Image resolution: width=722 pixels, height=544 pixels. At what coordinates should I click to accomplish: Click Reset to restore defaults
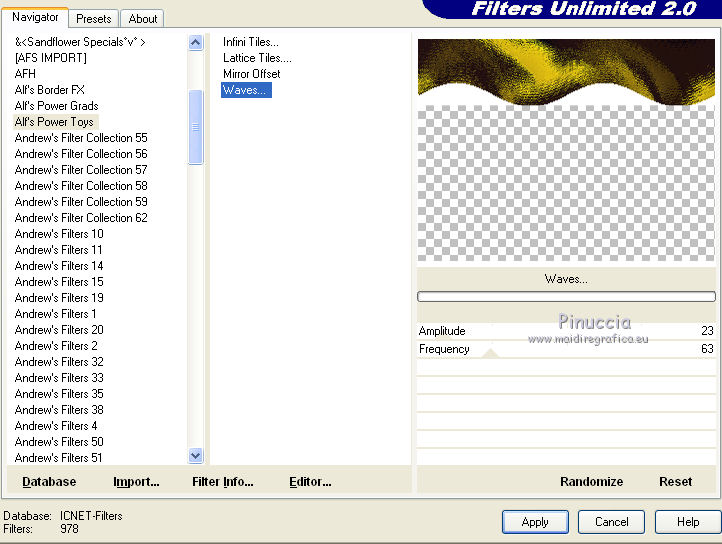click(x=675, y=482)
